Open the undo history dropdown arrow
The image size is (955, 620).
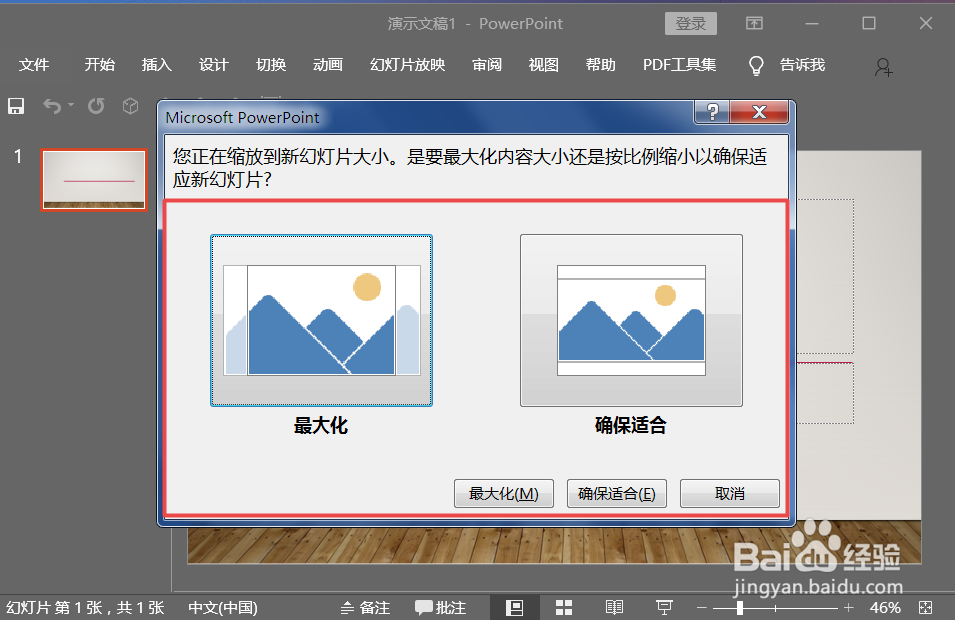(71, 105)
